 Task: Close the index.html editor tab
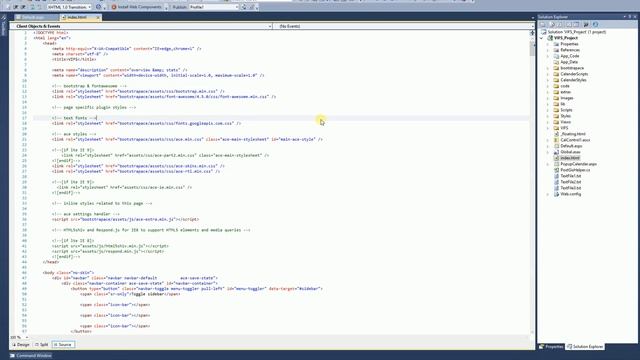coord(98,18)
